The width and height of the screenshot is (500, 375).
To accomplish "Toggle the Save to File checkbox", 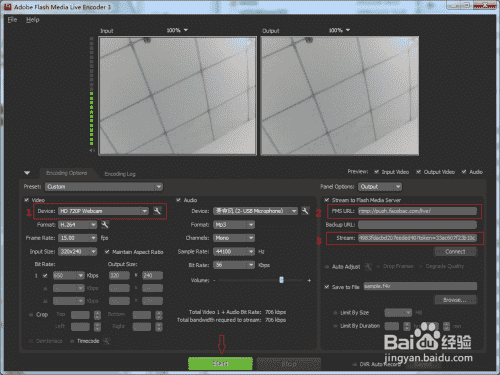I will (327, 287).
